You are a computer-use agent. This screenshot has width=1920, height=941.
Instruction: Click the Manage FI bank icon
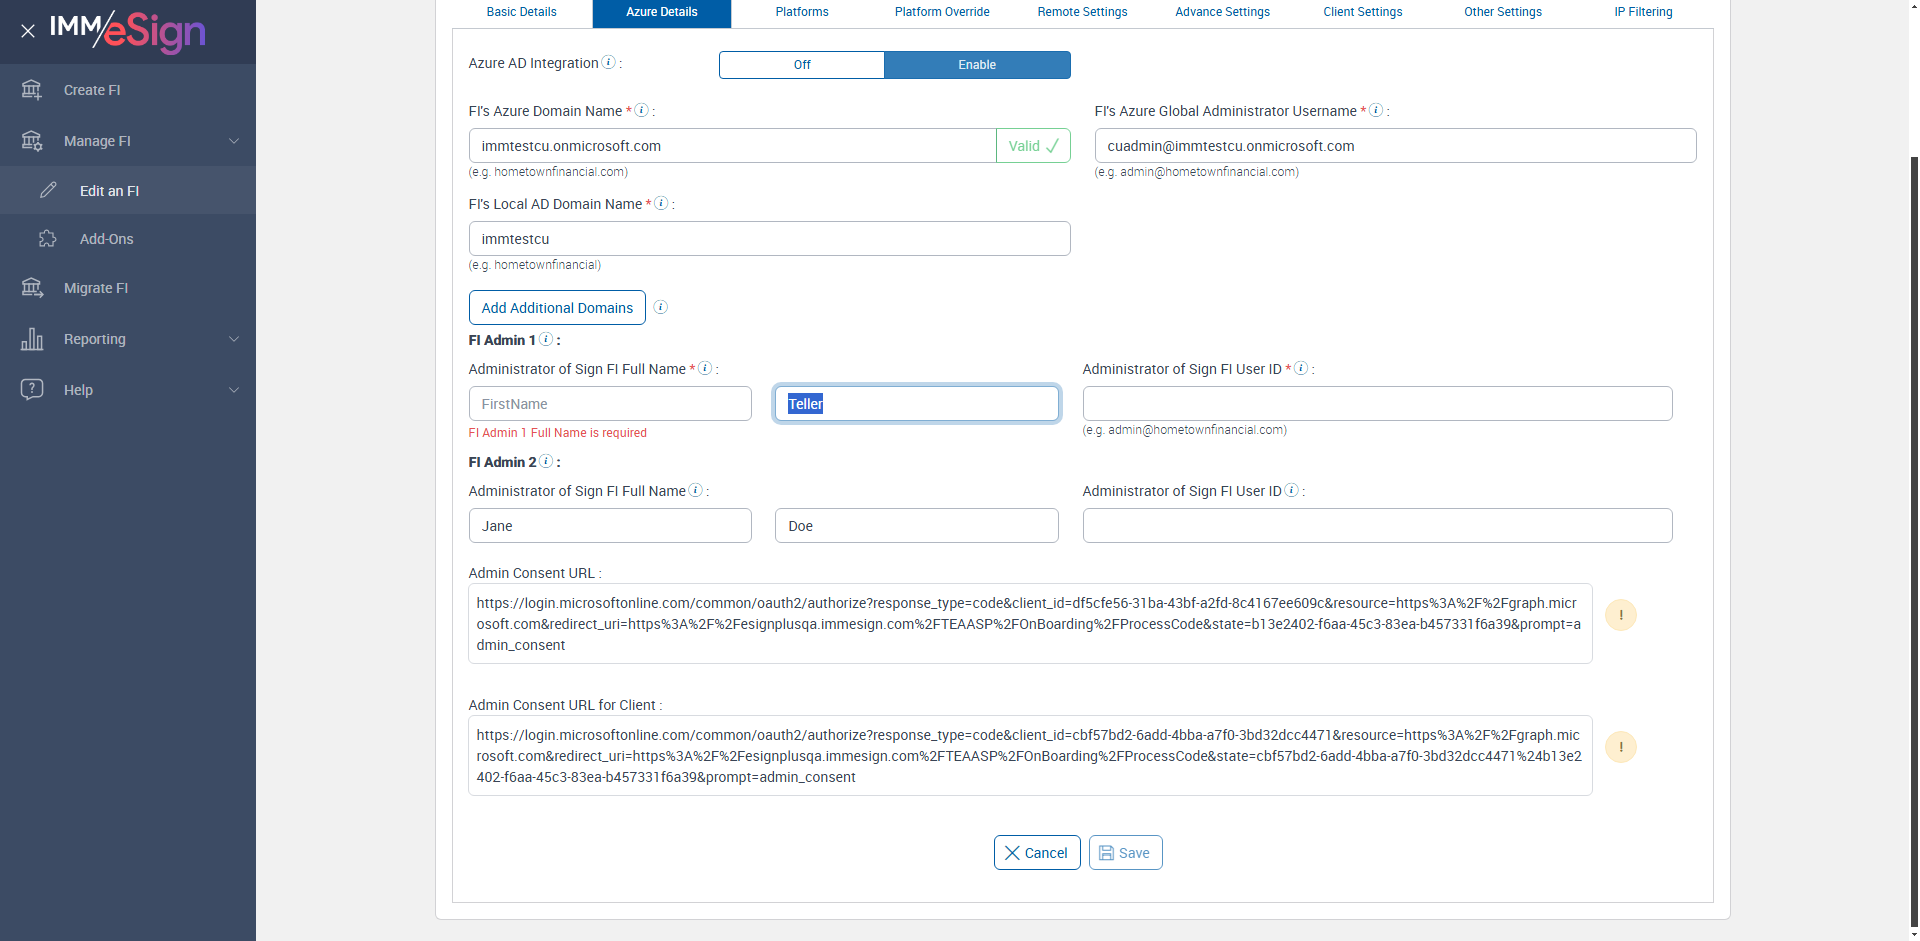pos(32,141)
